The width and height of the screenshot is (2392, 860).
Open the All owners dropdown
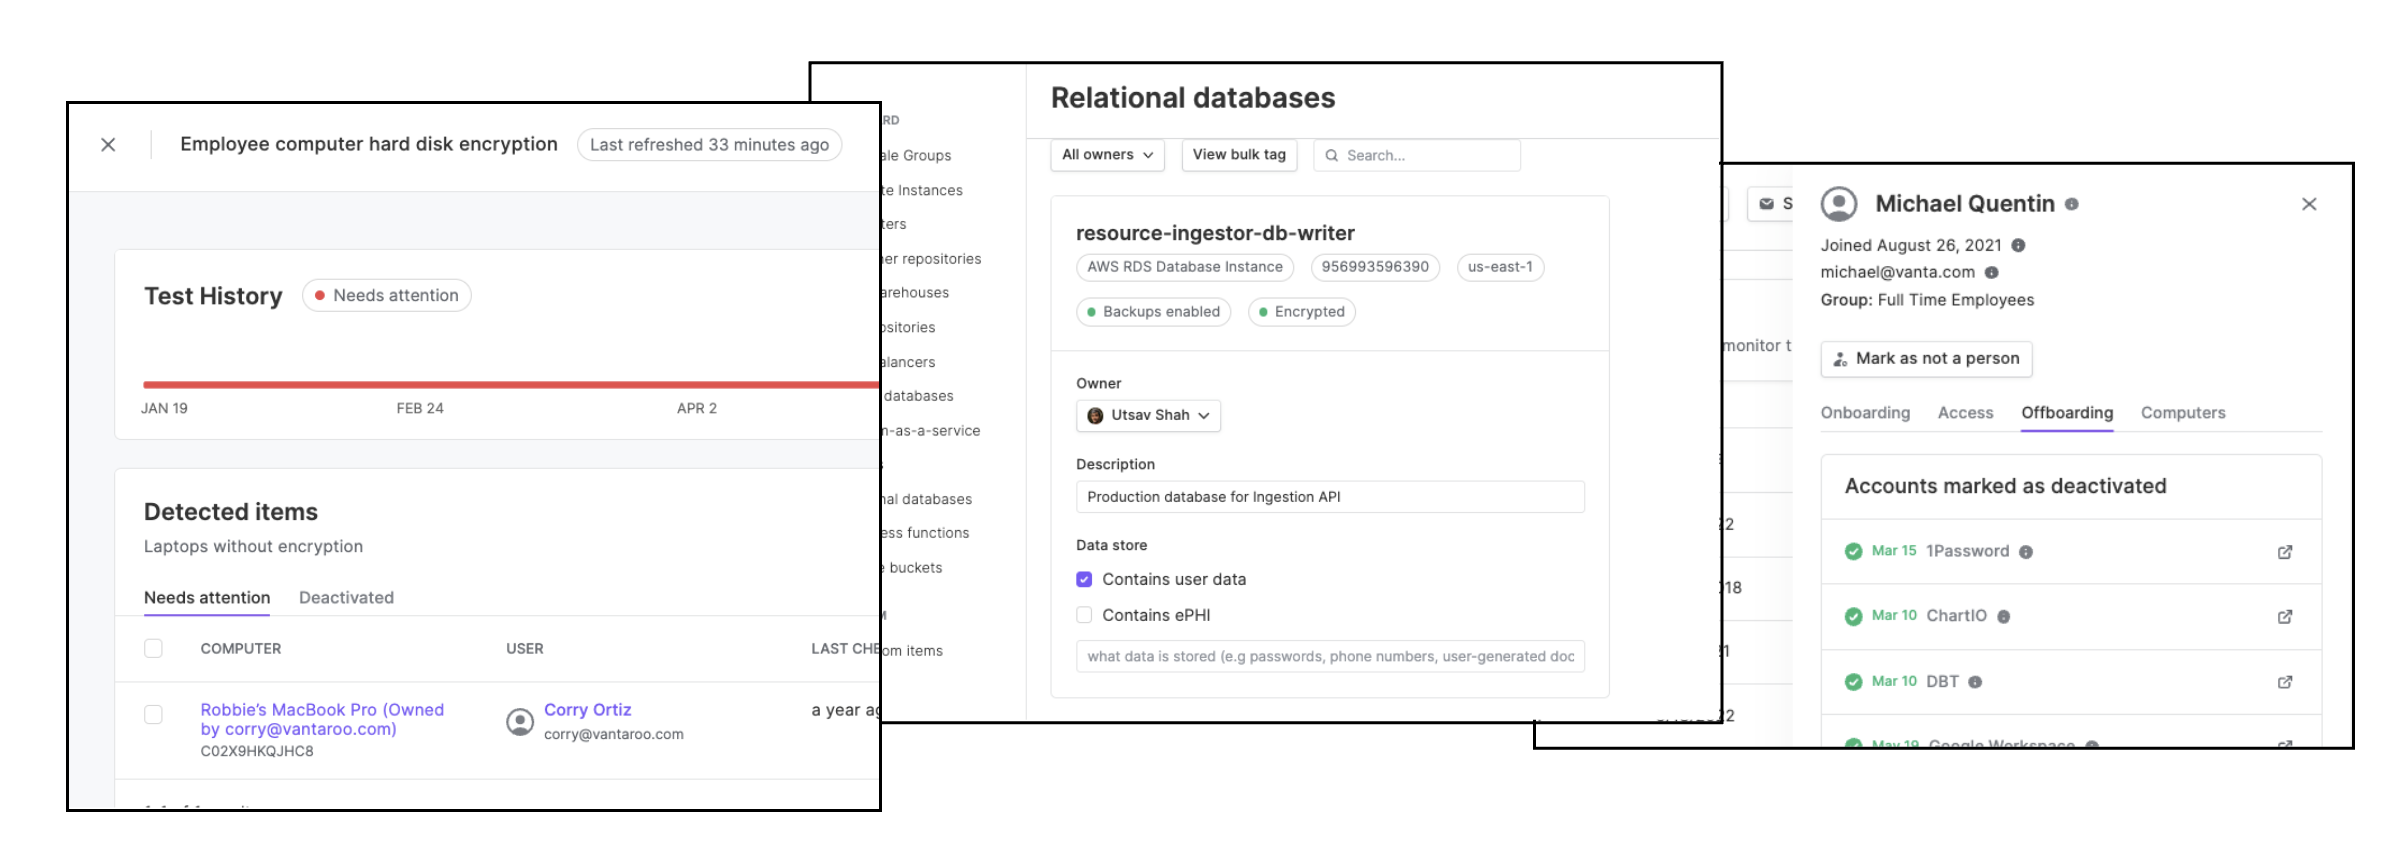tap(1107, 155)
